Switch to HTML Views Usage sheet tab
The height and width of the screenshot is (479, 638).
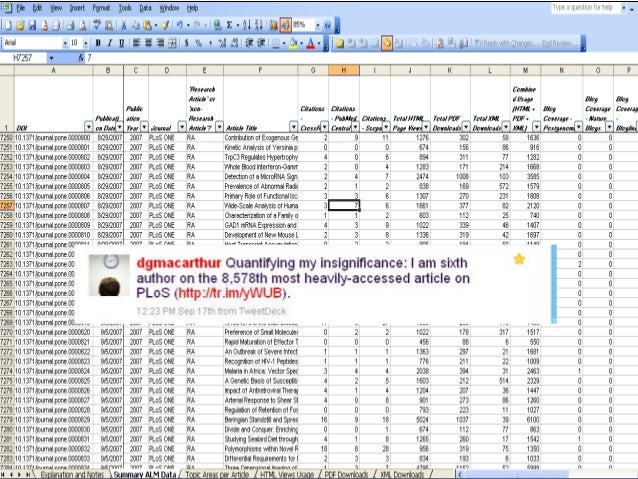287,475
